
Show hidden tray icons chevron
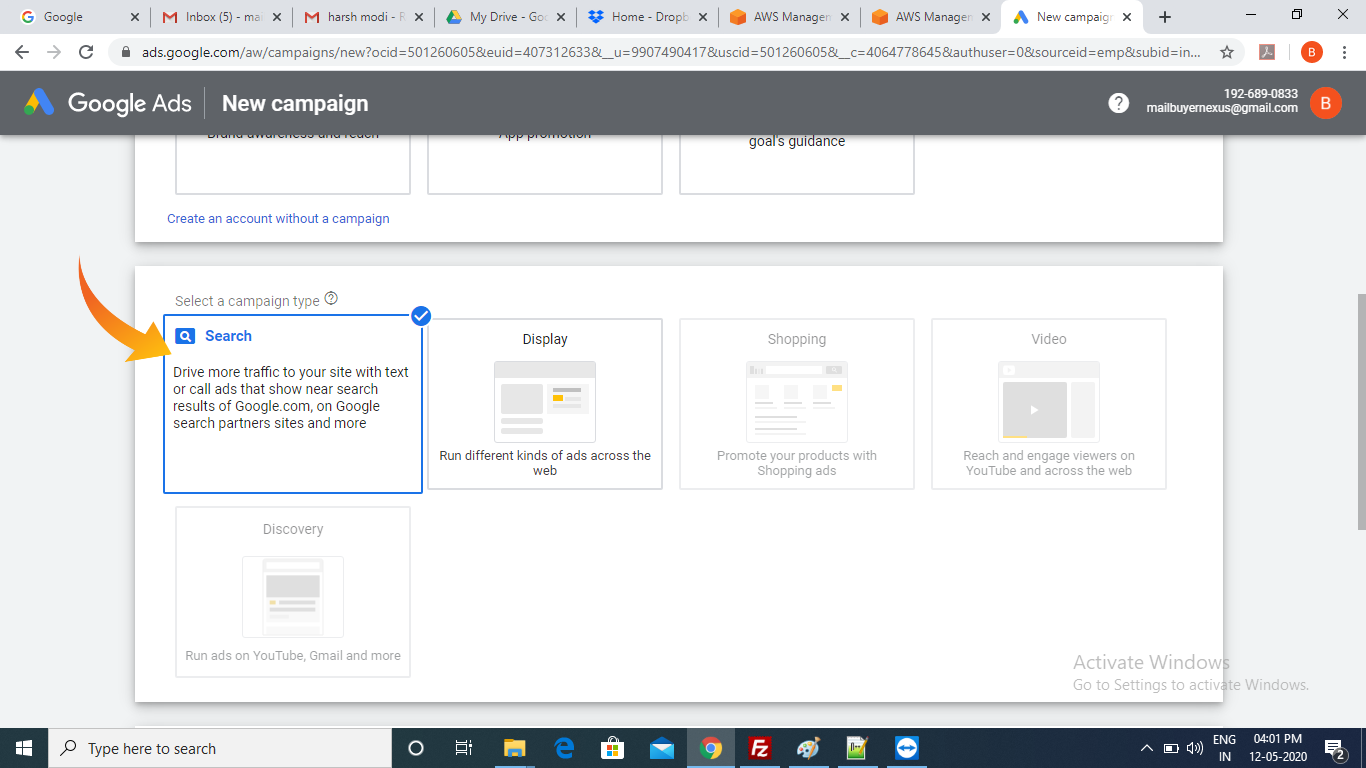click(x=1146, y=748)
